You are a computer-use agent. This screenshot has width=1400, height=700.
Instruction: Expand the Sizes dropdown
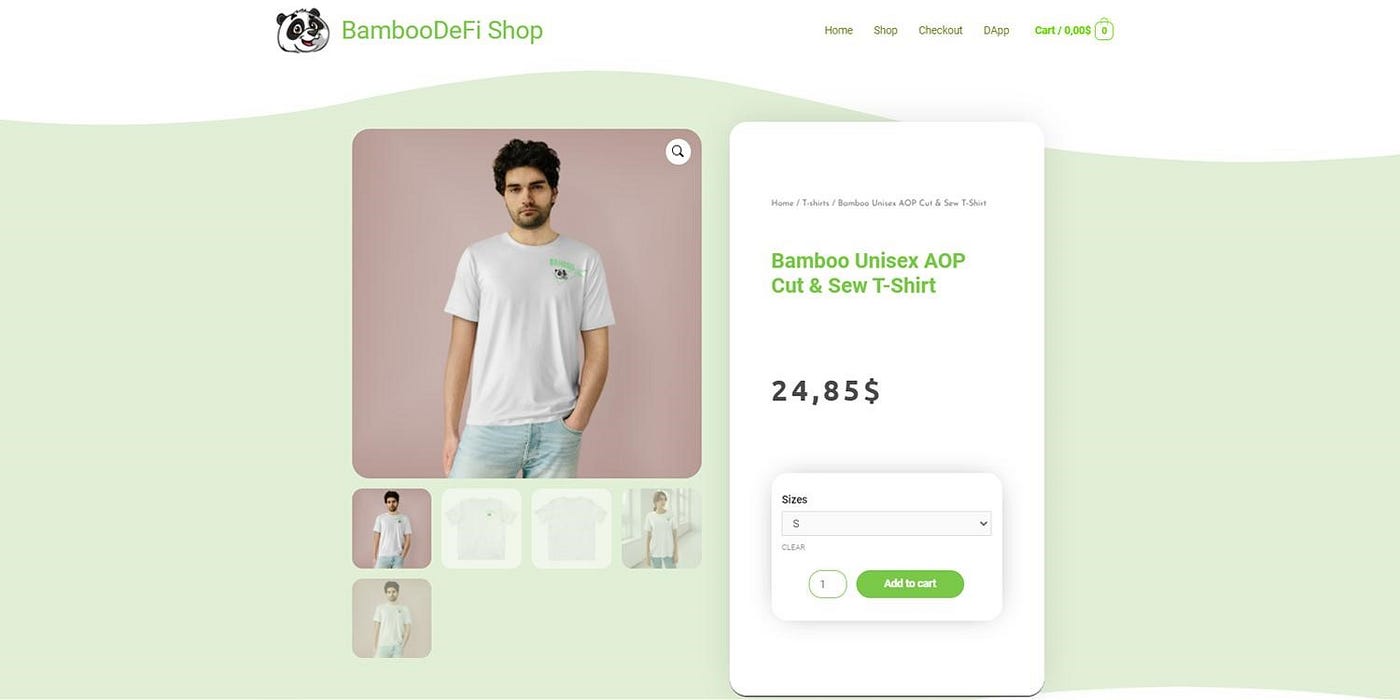click(x=886, y=524)
